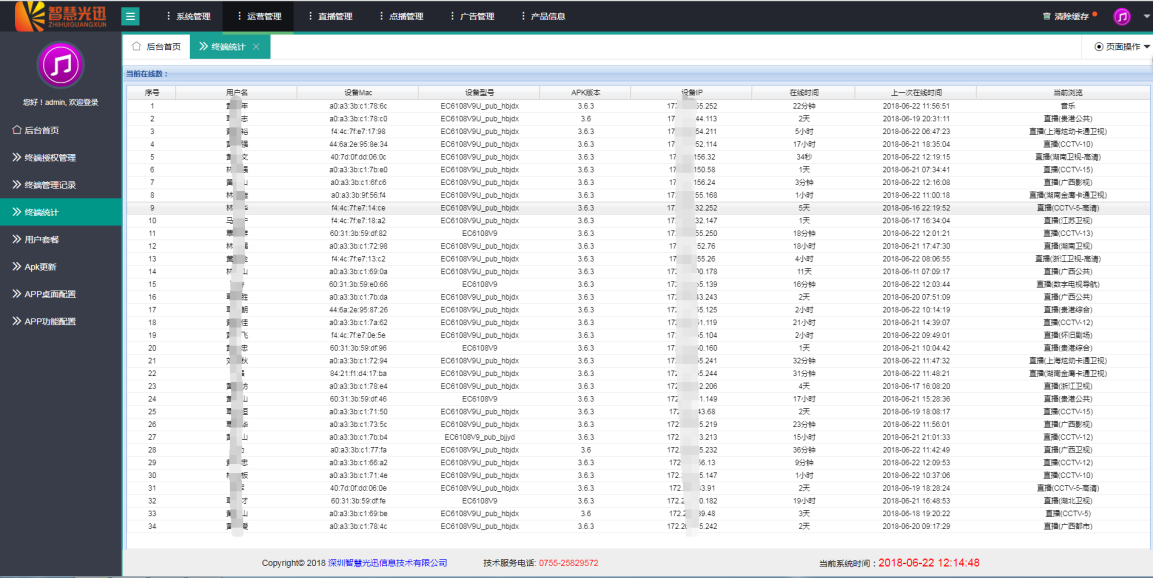Open the 运营管理 top menu

tap(259, 16)
